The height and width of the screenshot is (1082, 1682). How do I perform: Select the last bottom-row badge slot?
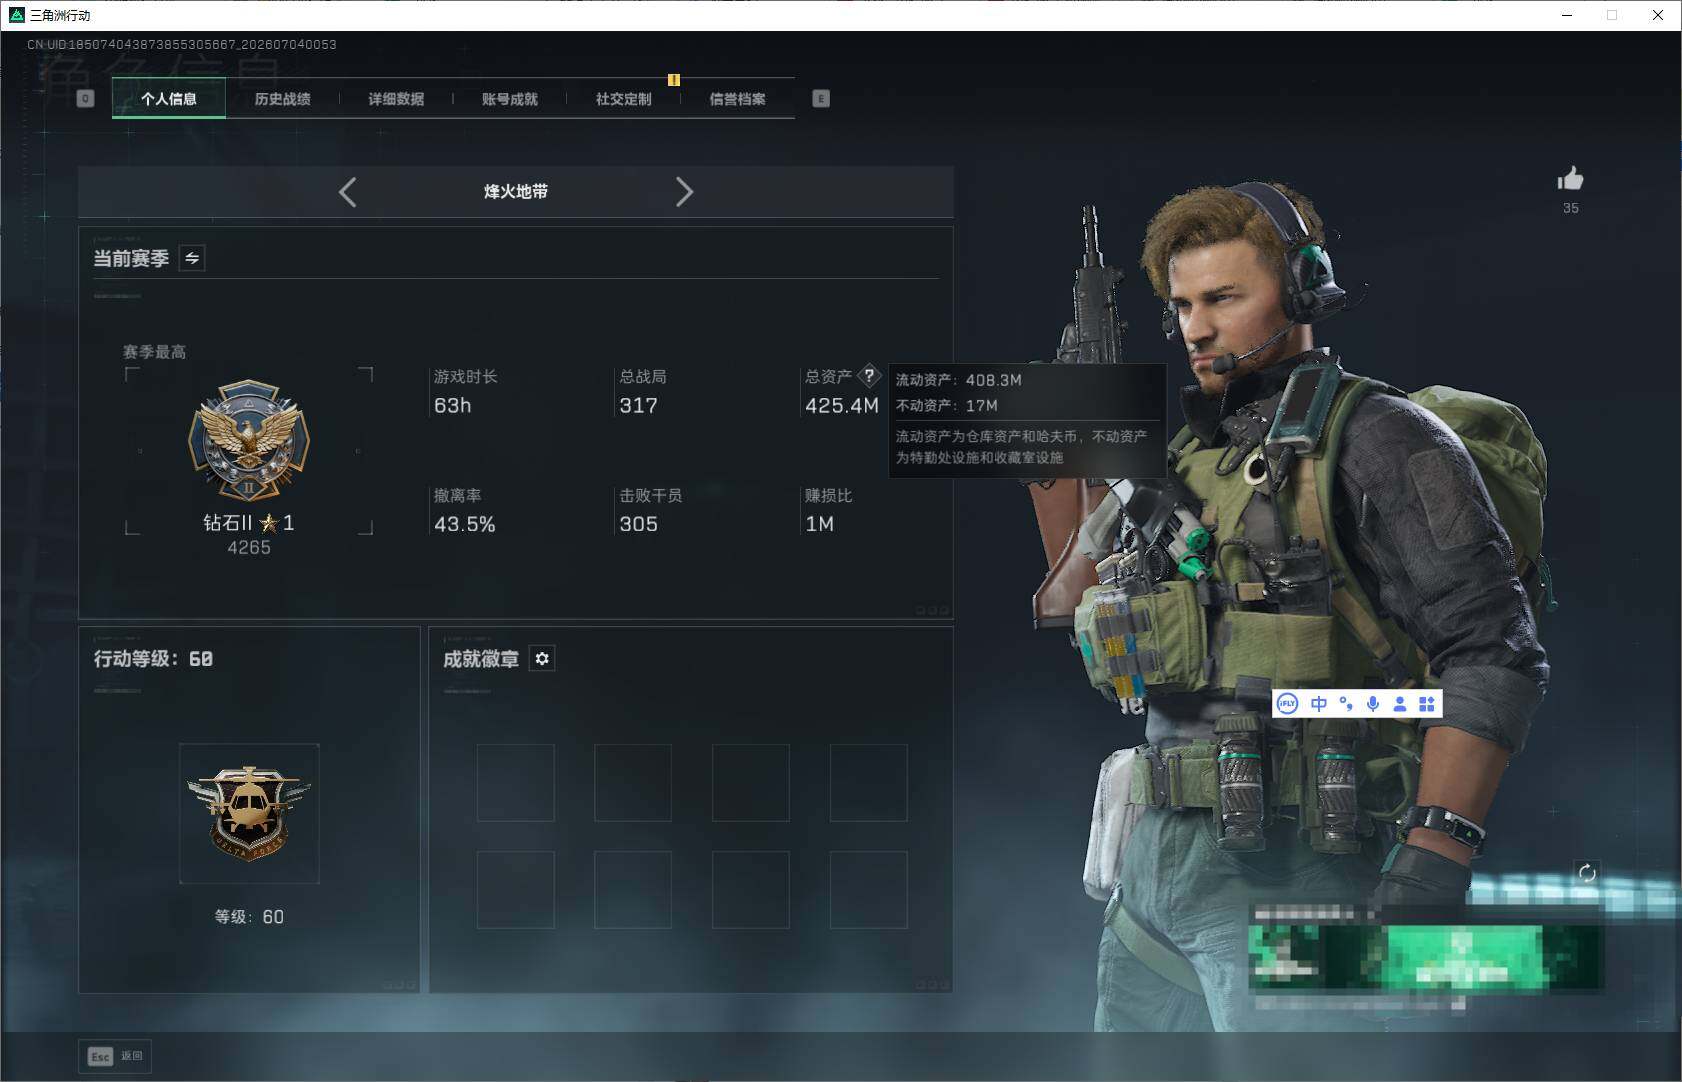869,890
